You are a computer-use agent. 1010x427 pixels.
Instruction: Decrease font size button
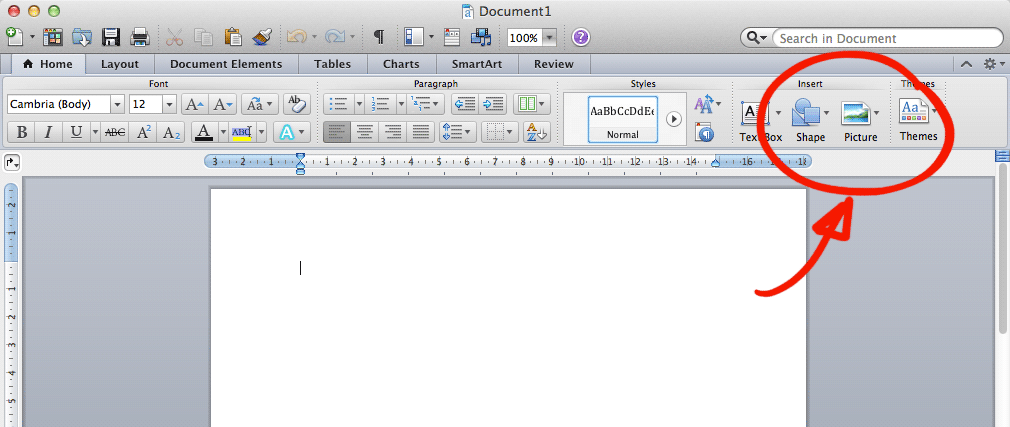[x=224, y=104]
